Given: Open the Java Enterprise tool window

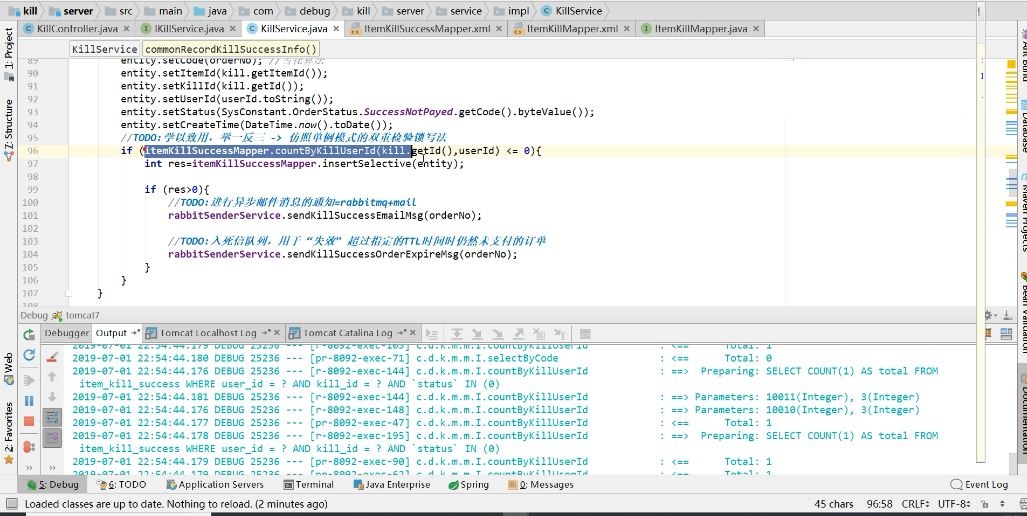Looking at the screenshot, I should coord(392,485).
